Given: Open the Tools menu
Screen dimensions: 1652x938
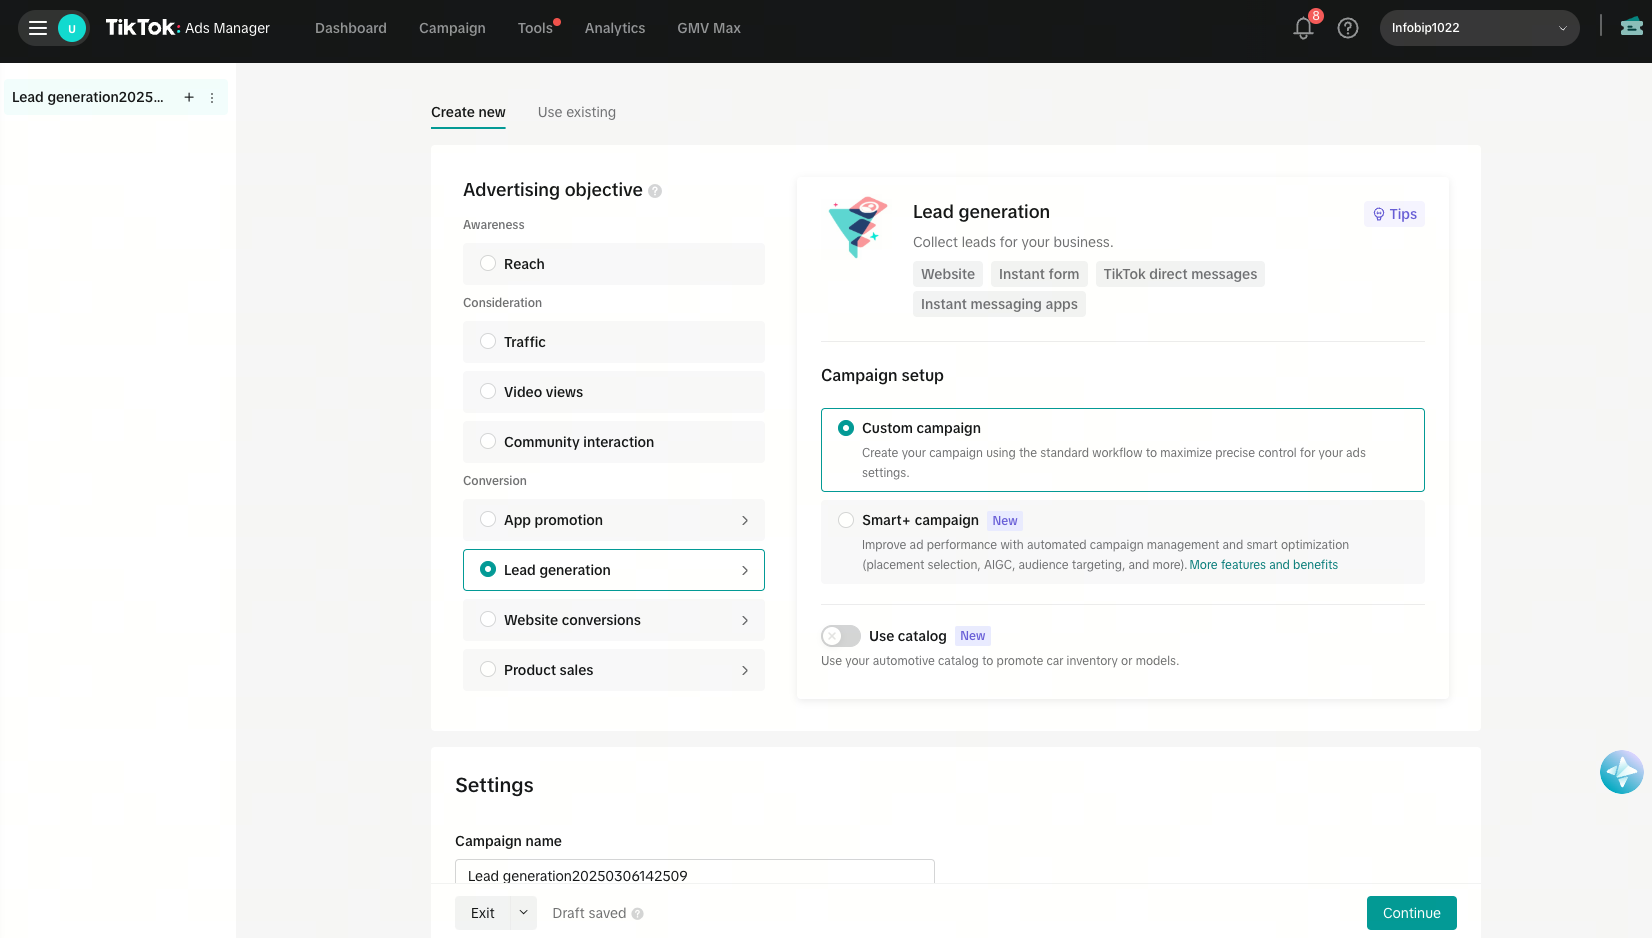Looking at the screenshot, I should click(x=535, y=28).
